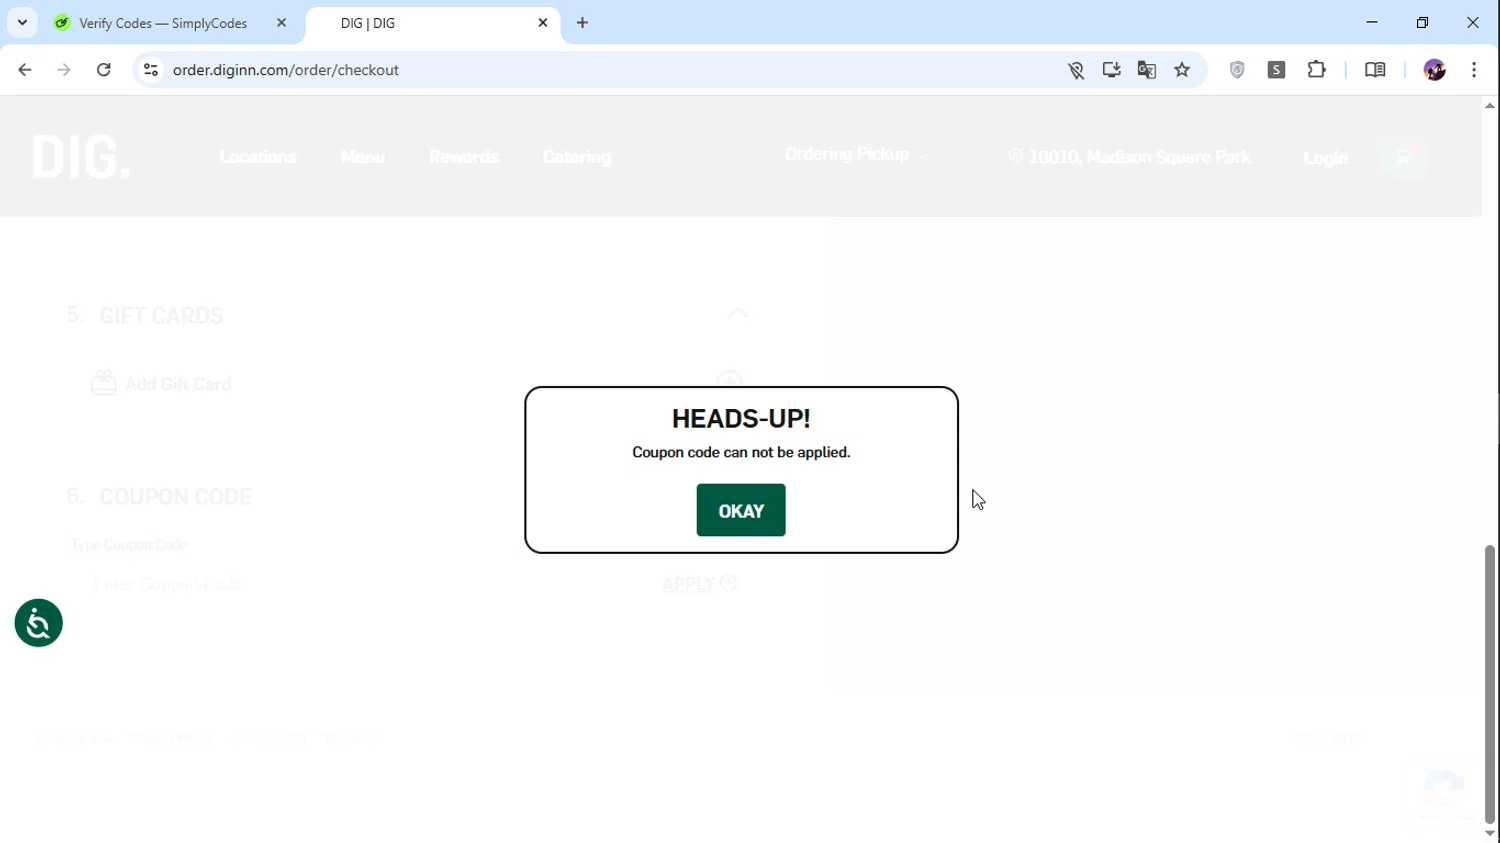Click the 10010, Madison Square Park location
This screenshot has height=843, width=1500.
pyautogui.click(x=1130, y=157)
